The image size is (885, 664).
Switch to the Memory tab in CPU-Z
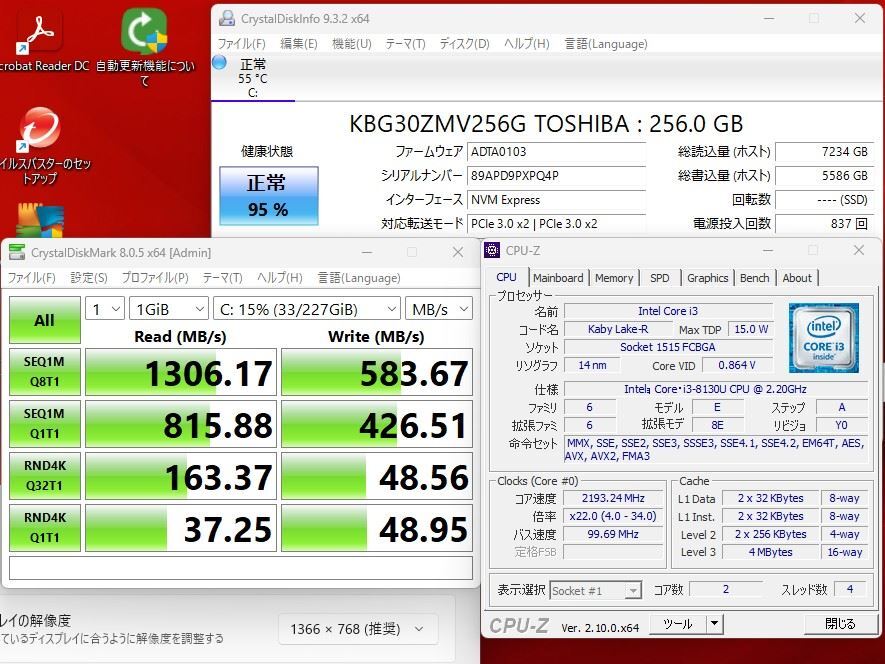point(614,278)
